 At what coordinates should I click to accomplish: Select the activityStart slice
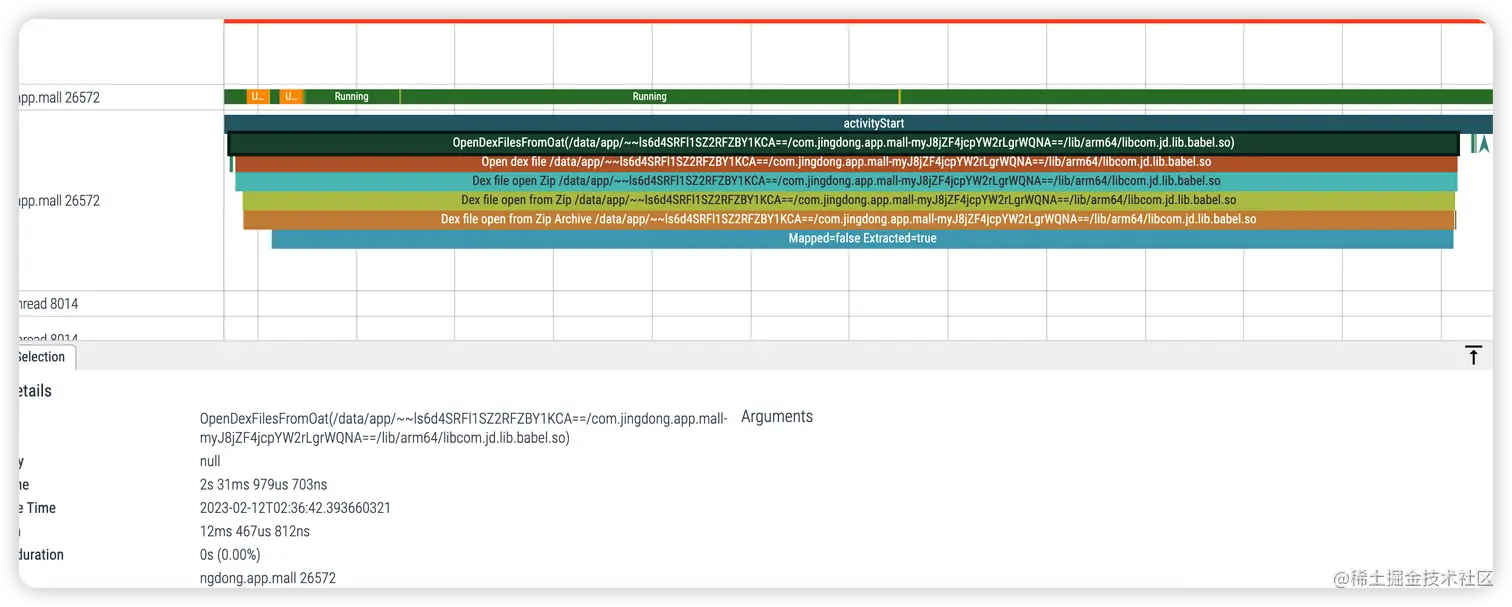(x=858, y=124)
